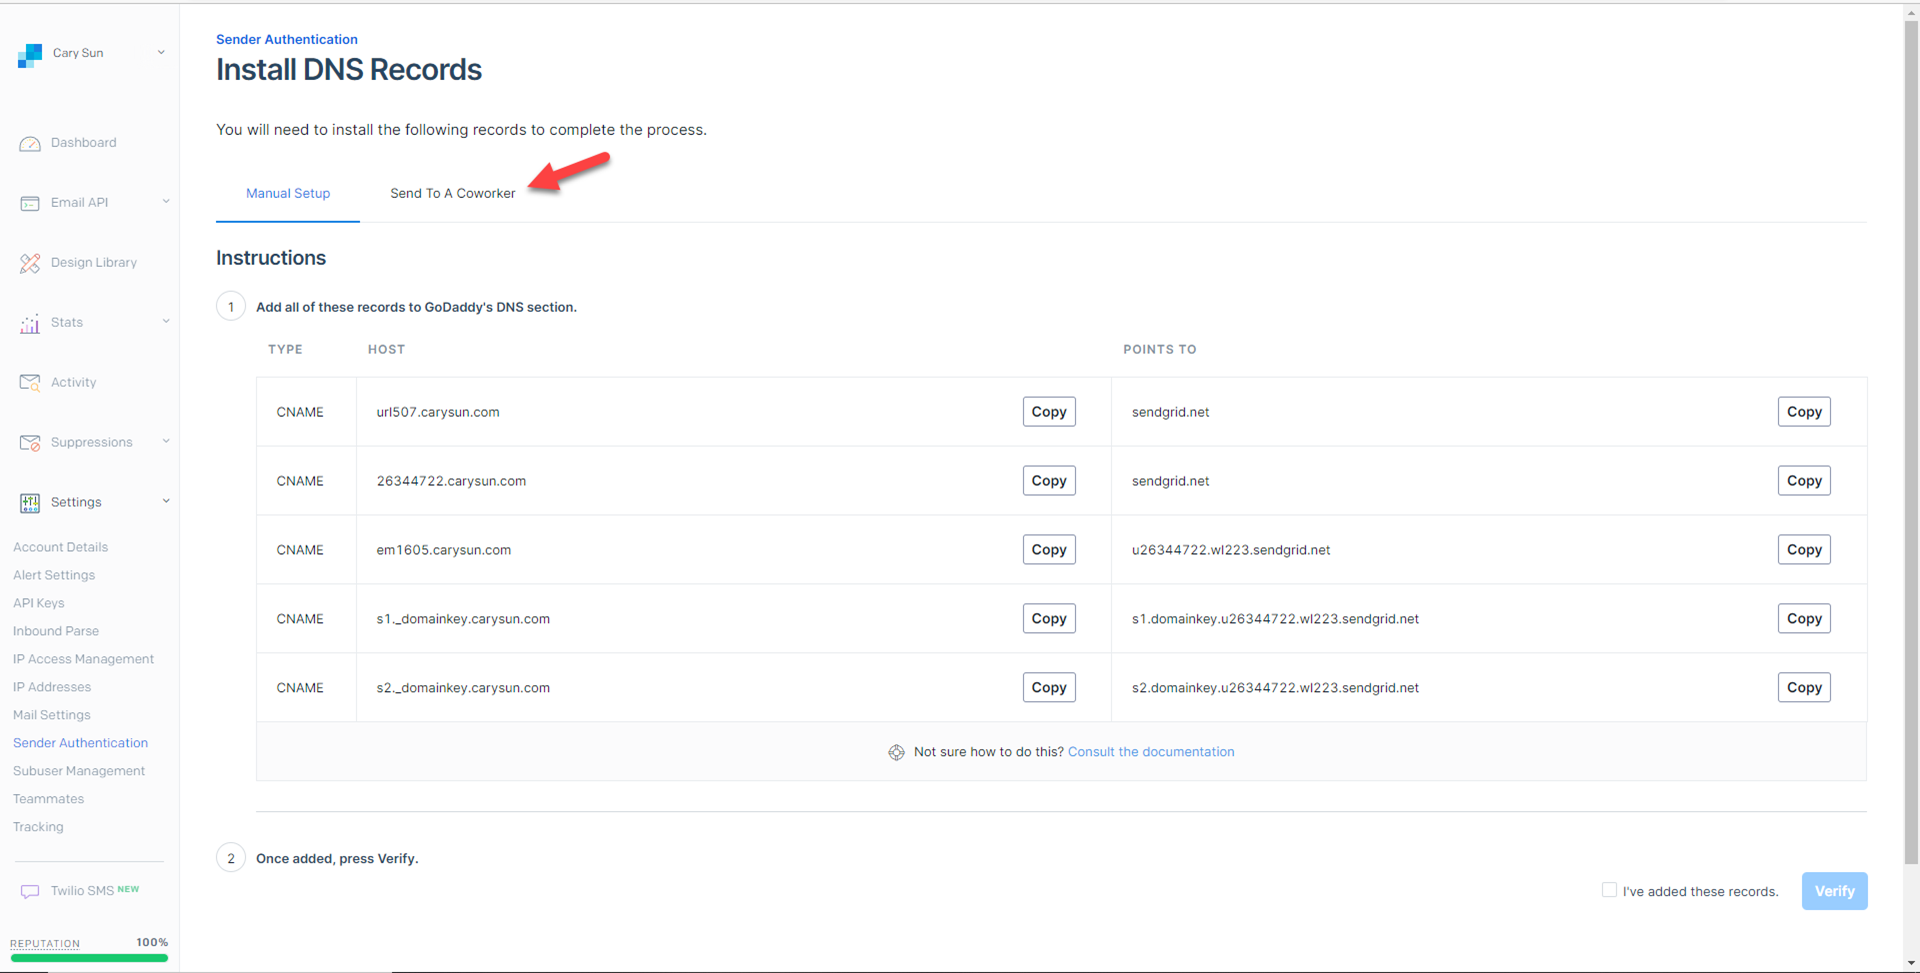Click the Settings sliders icon

pos(30,503)
